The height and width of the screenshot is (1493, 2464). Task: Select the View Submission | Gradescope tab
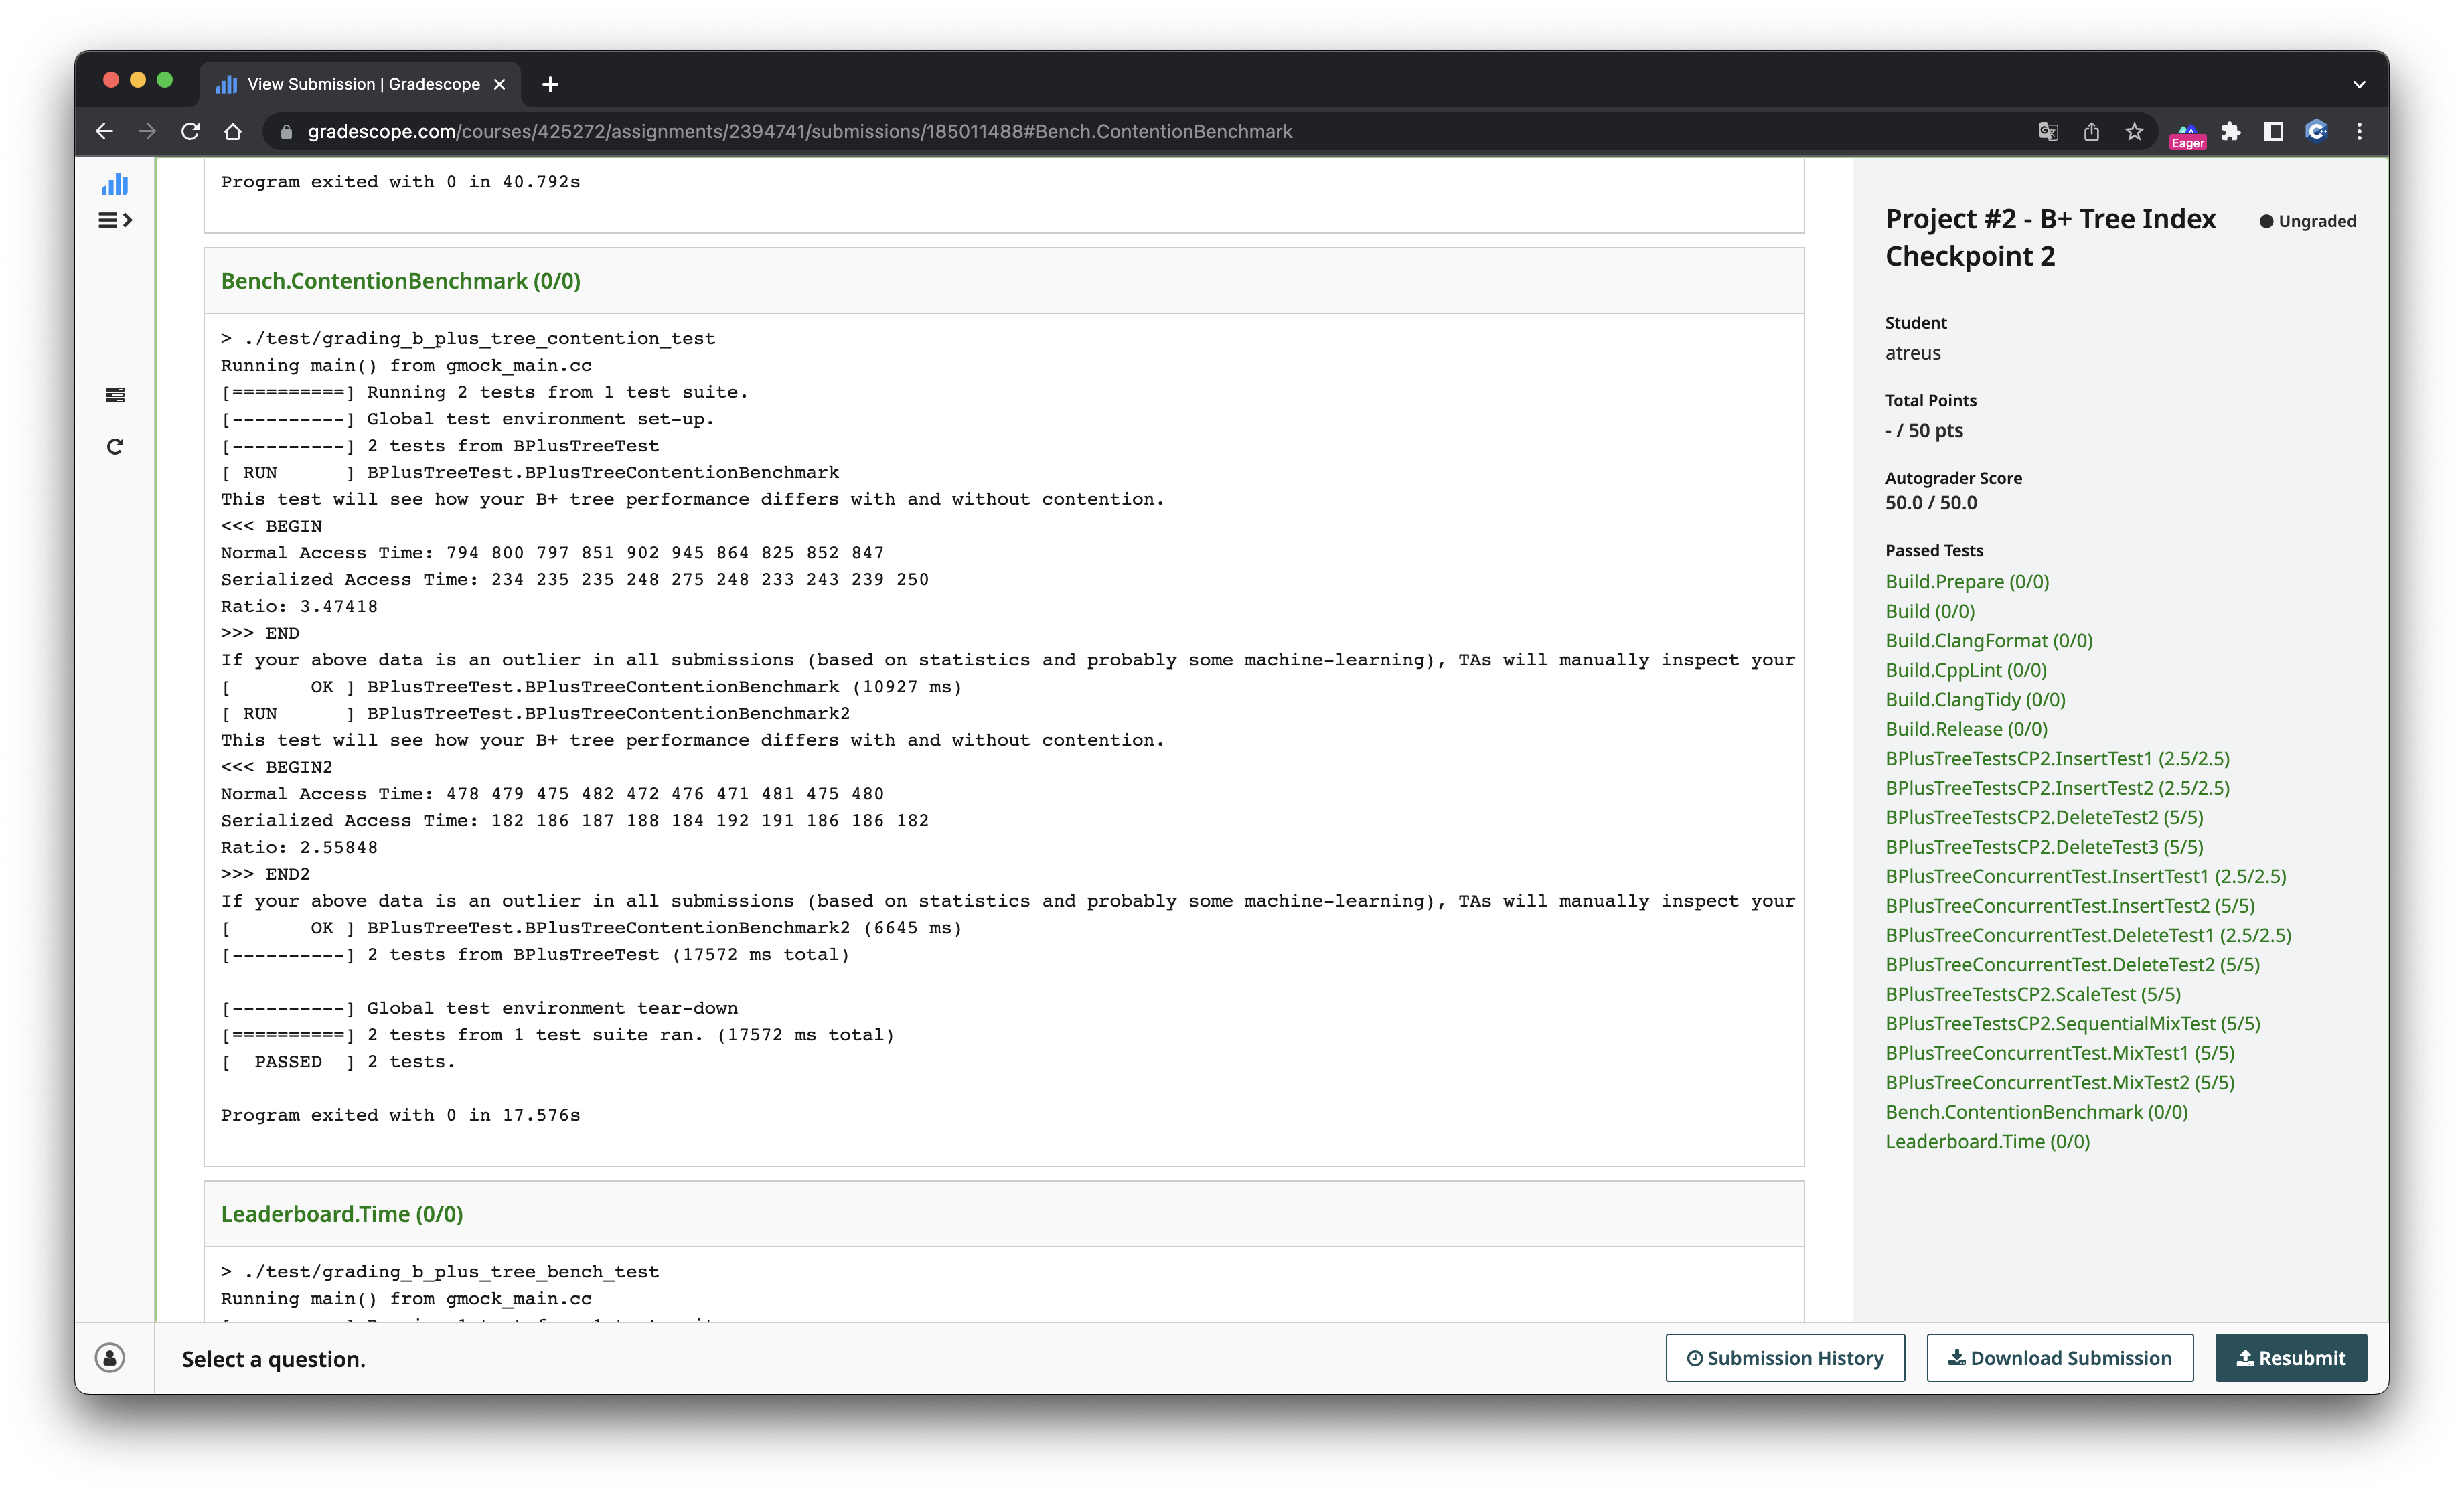click(x=361, y=84)
